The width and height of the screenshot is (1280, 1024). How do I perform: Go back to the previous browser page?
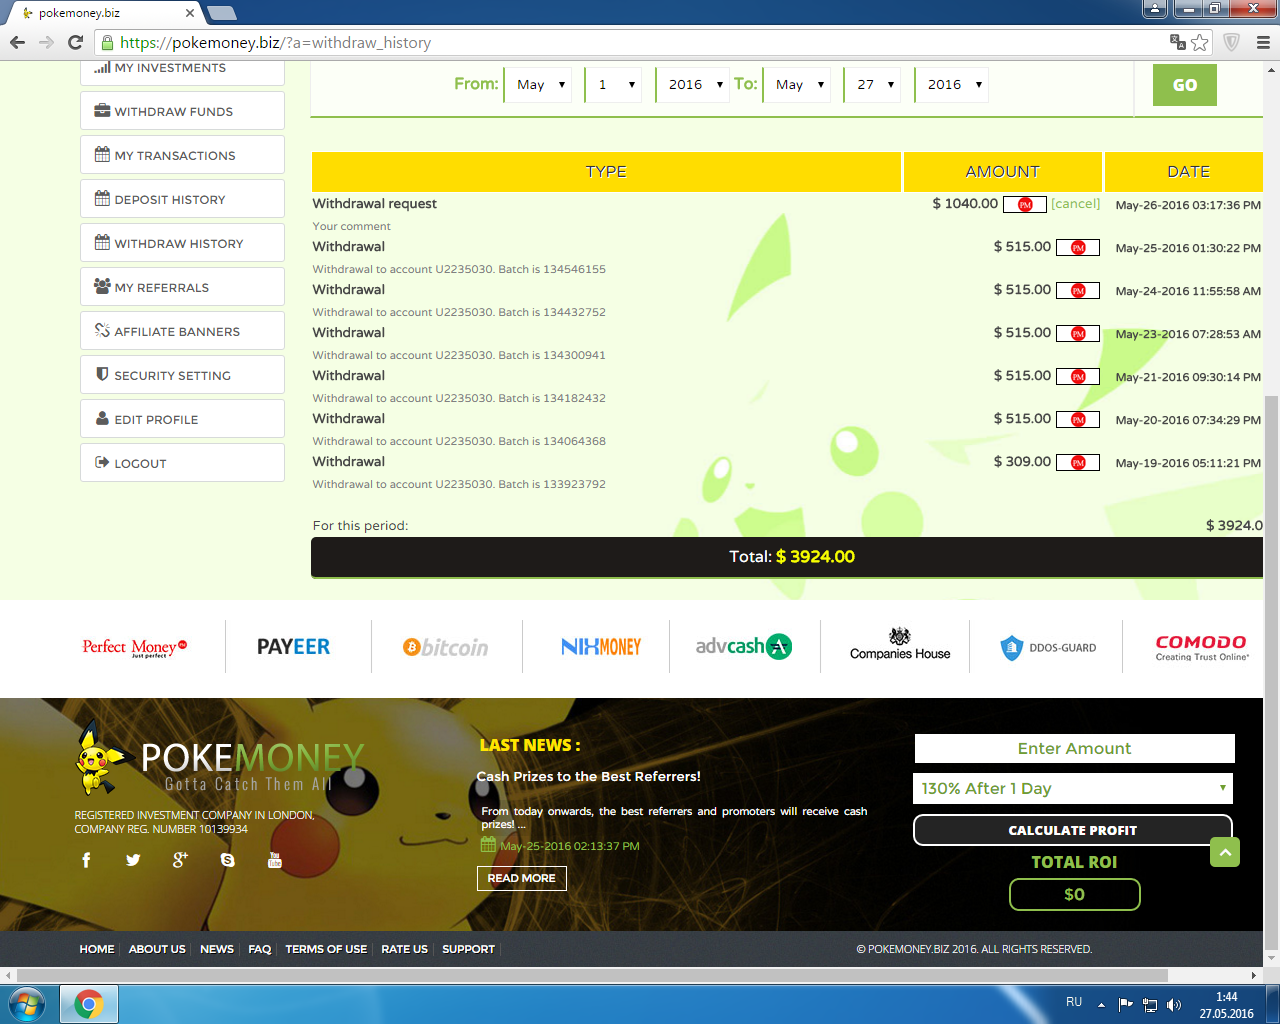point(17,42)
